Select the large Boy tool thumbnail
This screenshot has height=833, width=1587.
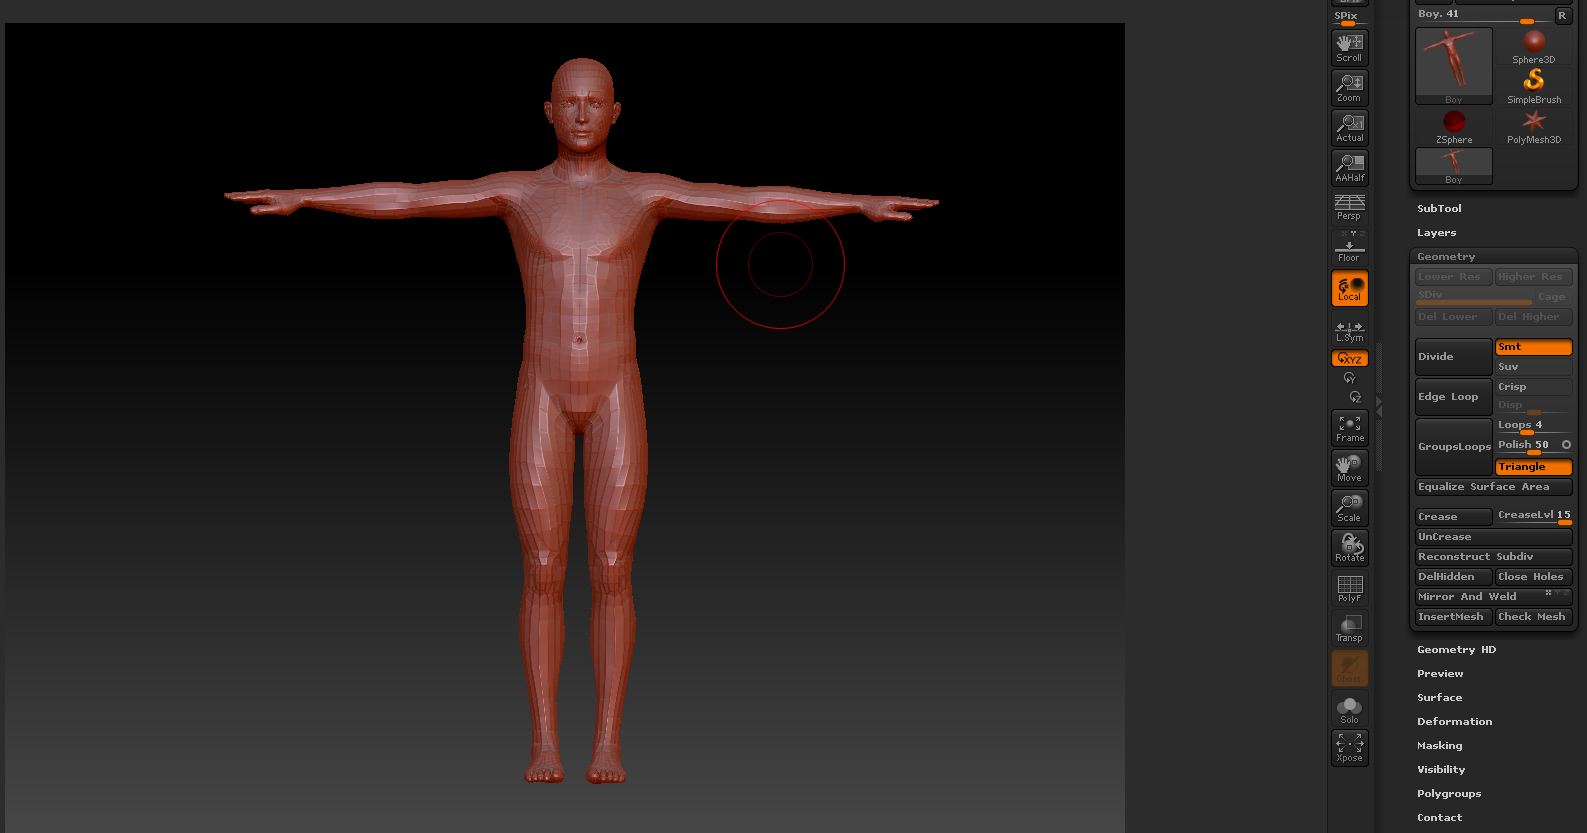tap(1454, 66)
